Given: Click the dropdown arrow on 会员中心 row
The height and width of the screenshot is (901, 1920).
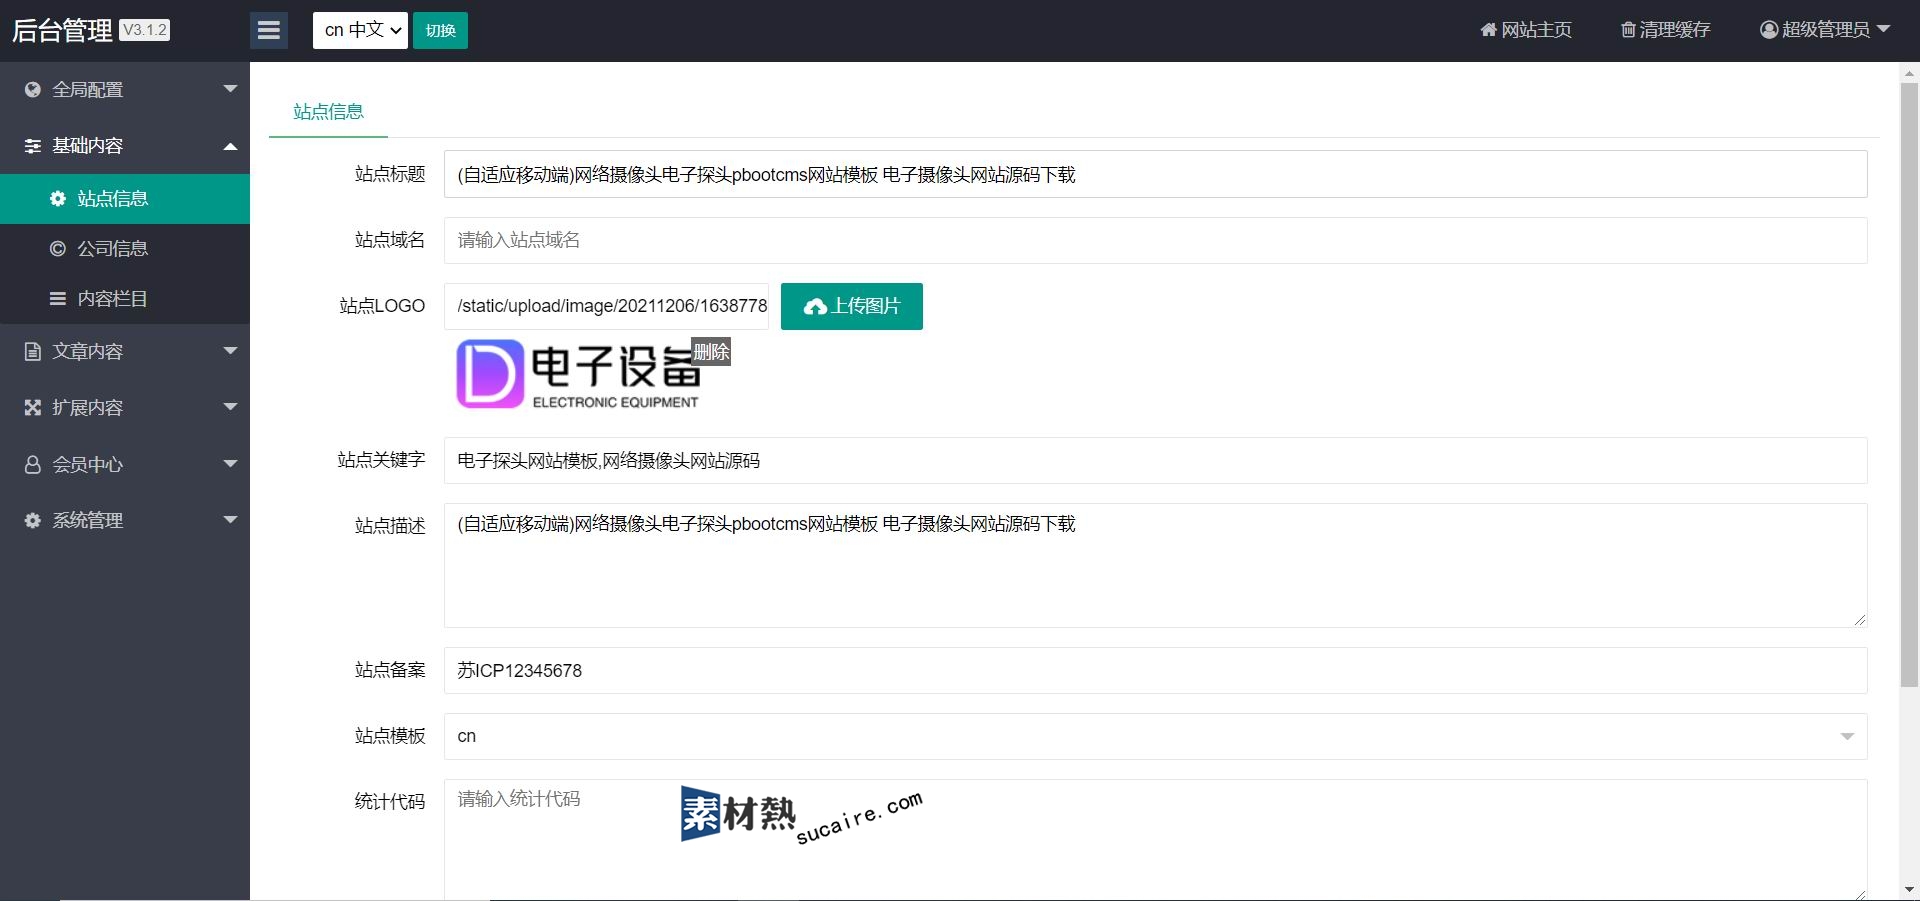Looking at the screenshot, I should (230, 464).
